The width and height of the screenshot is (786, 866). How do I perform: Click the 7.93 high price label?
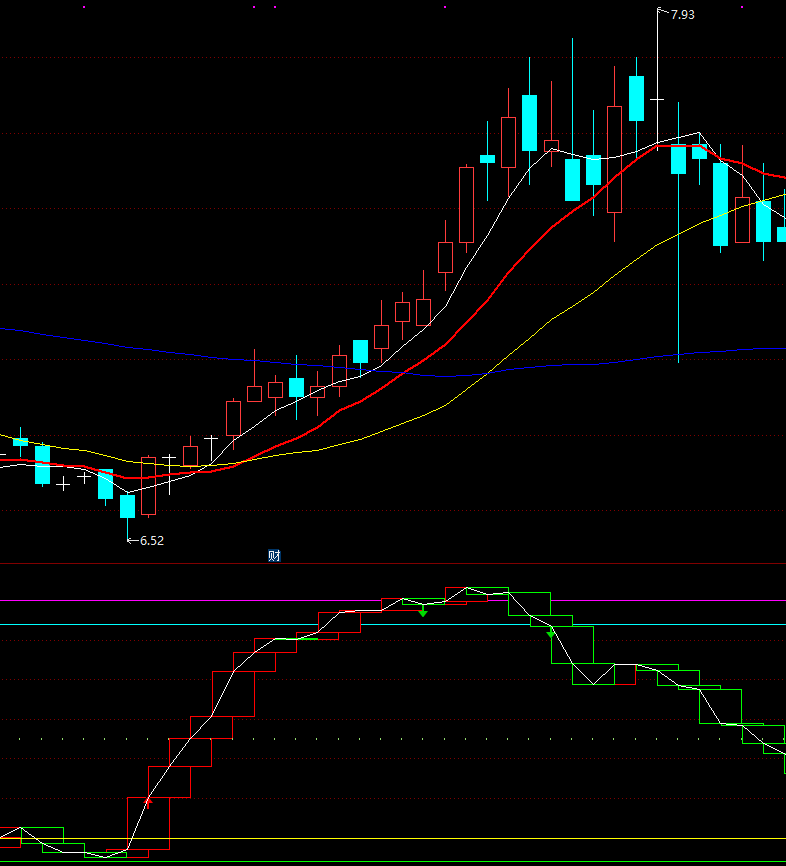tap(682, 15)
